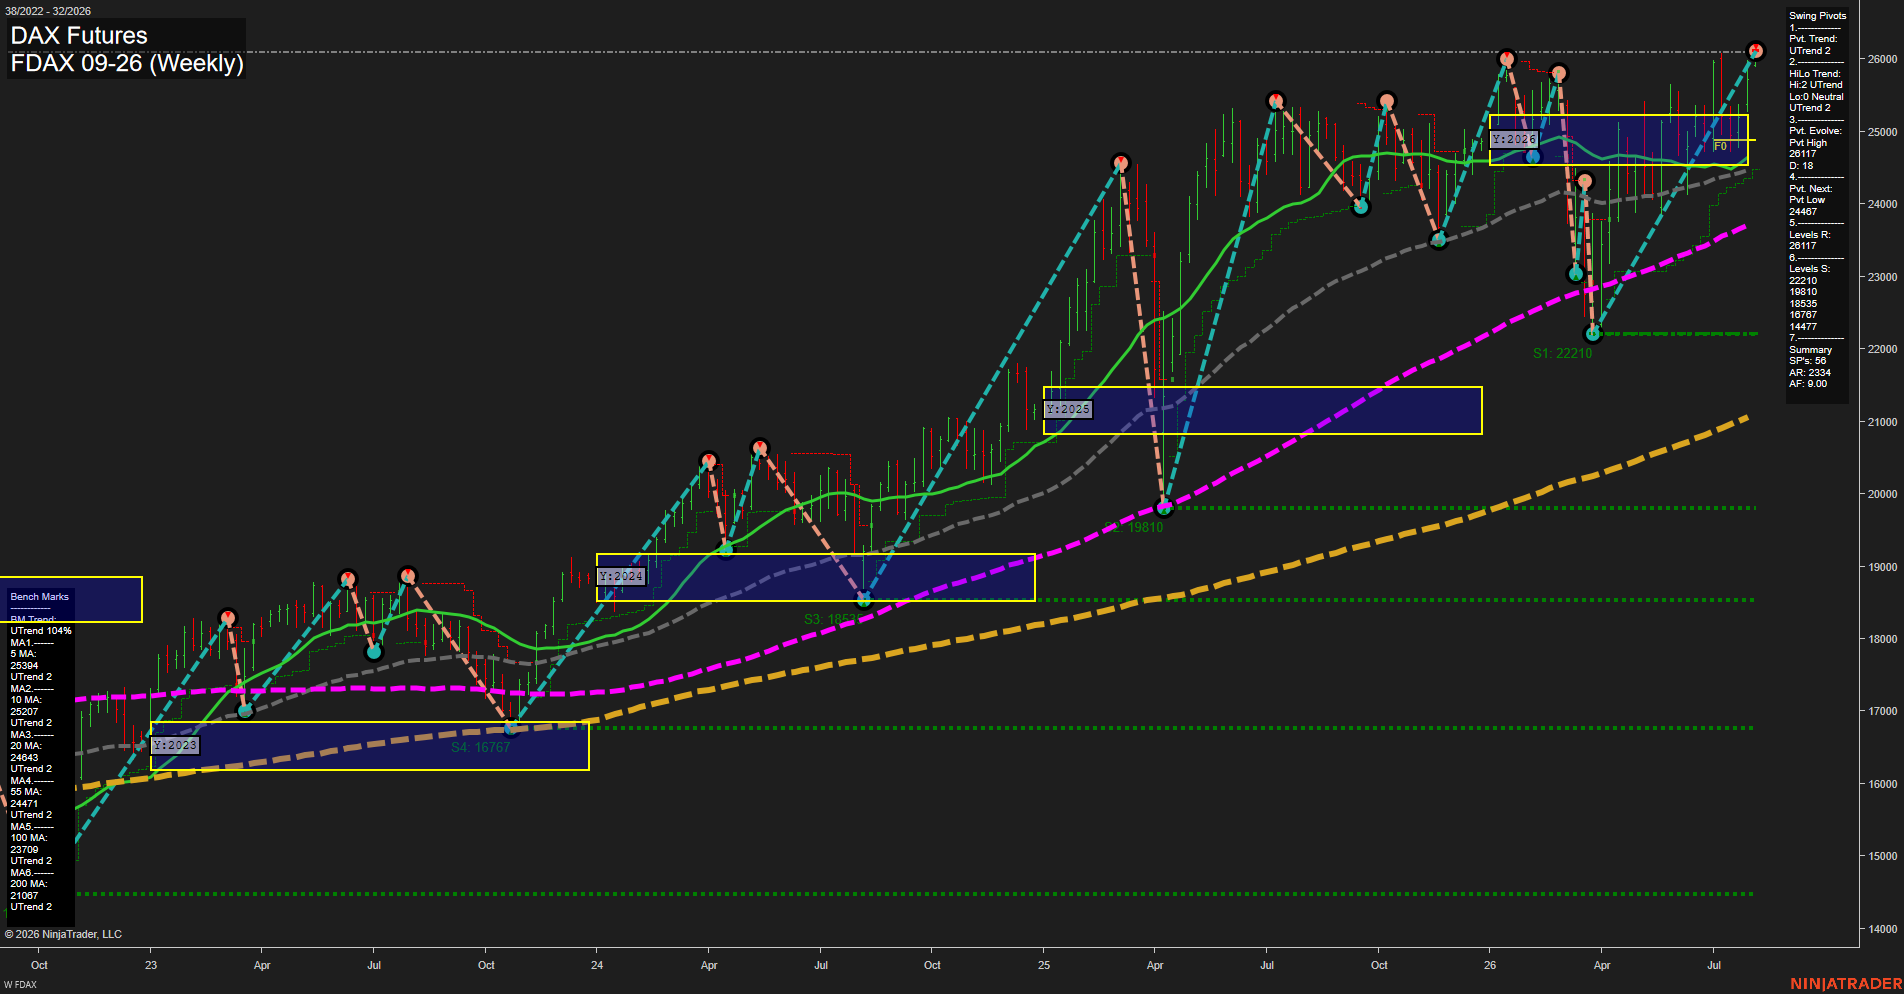
Task: Select the 24471 moving average value
Action: [x=24, y=804]
